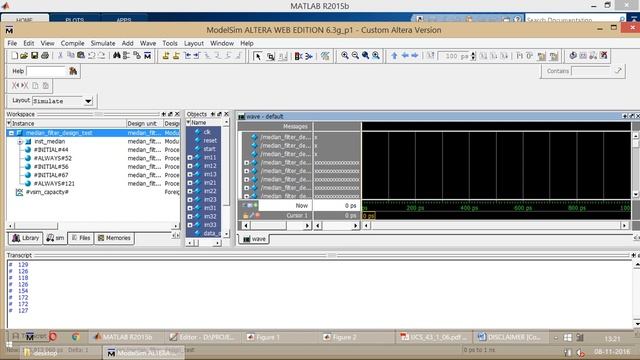Switch to the Files workspace tab
The width and height of the screenshot is (640, 360).
[81, 238]
